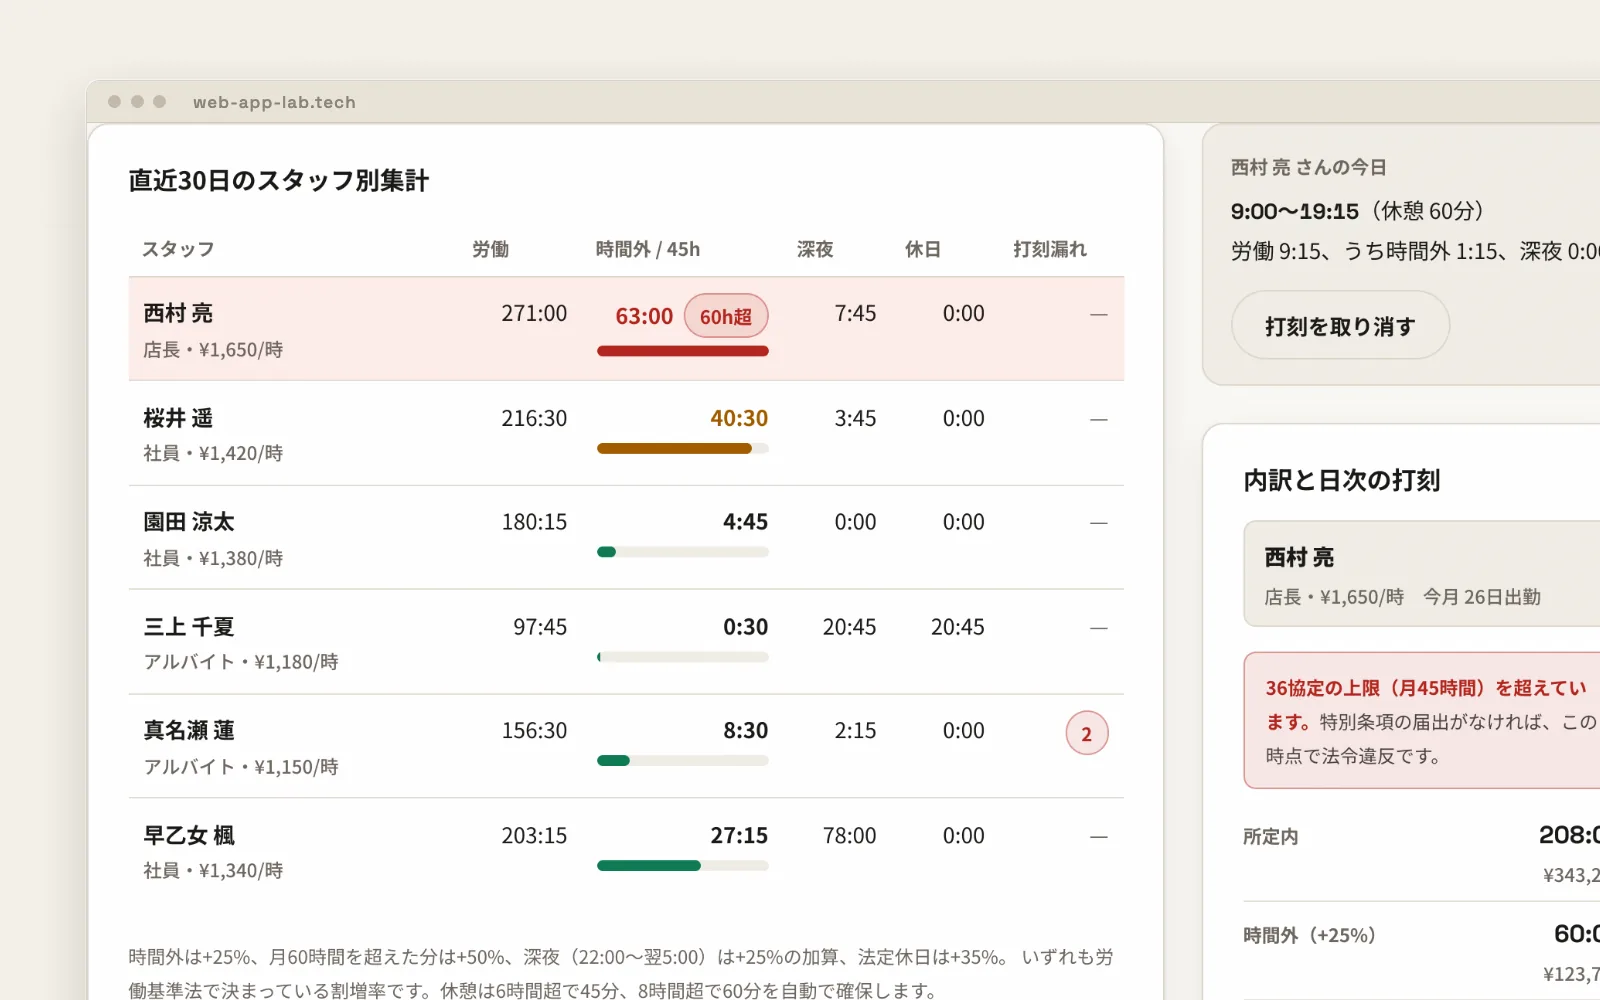Click the 78:00 late-night hours cell
The image size is (1600, 1000).
click(849, 835)
